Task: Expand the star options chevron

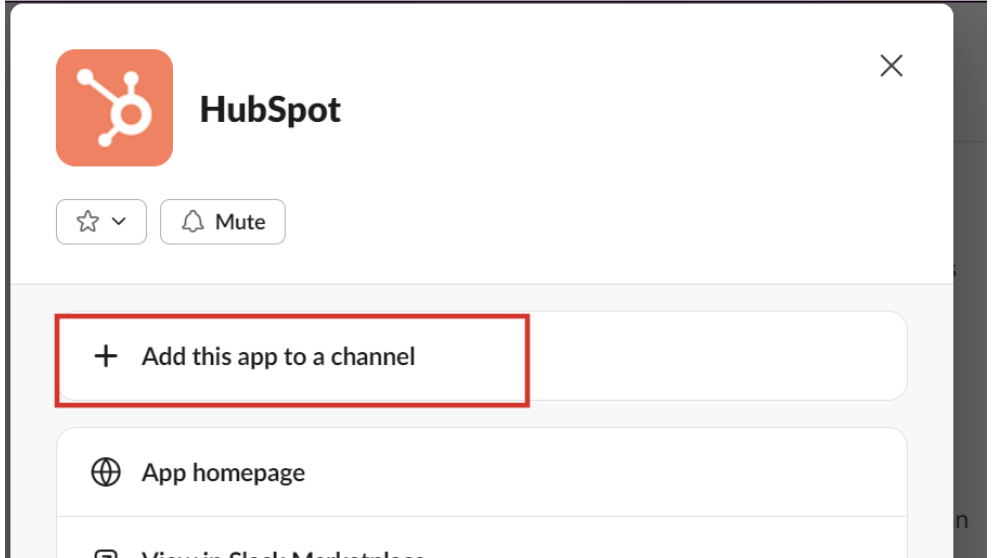Action: [x=119, y=222]
